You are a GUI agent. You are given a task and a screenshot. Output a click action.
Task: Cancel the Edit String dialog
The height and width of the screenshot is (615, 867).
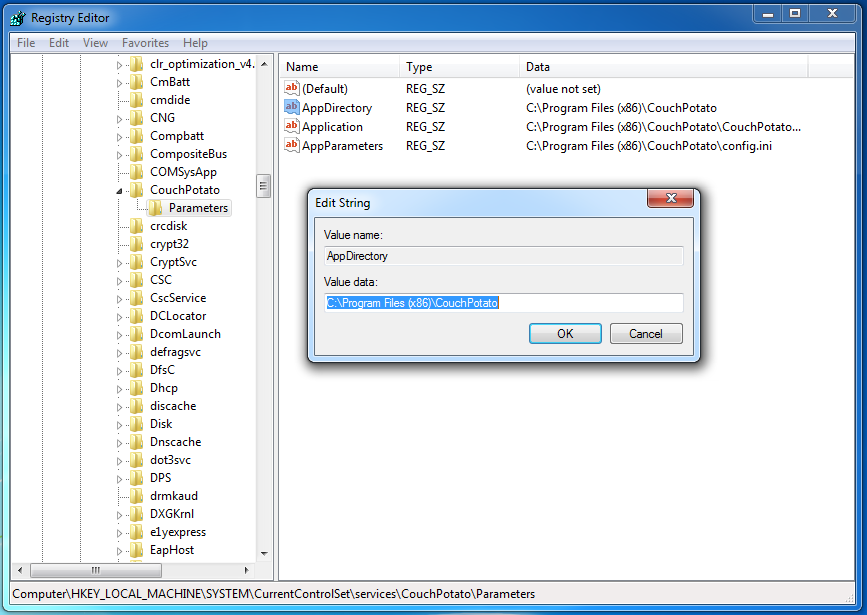pos(646,333)
